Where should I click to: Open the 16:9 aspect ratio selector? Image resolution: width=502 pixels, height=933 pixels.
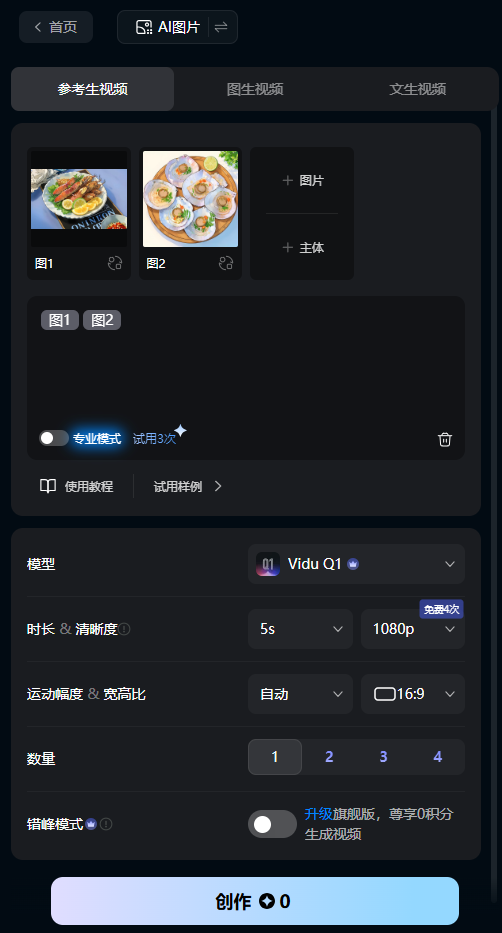413,694
